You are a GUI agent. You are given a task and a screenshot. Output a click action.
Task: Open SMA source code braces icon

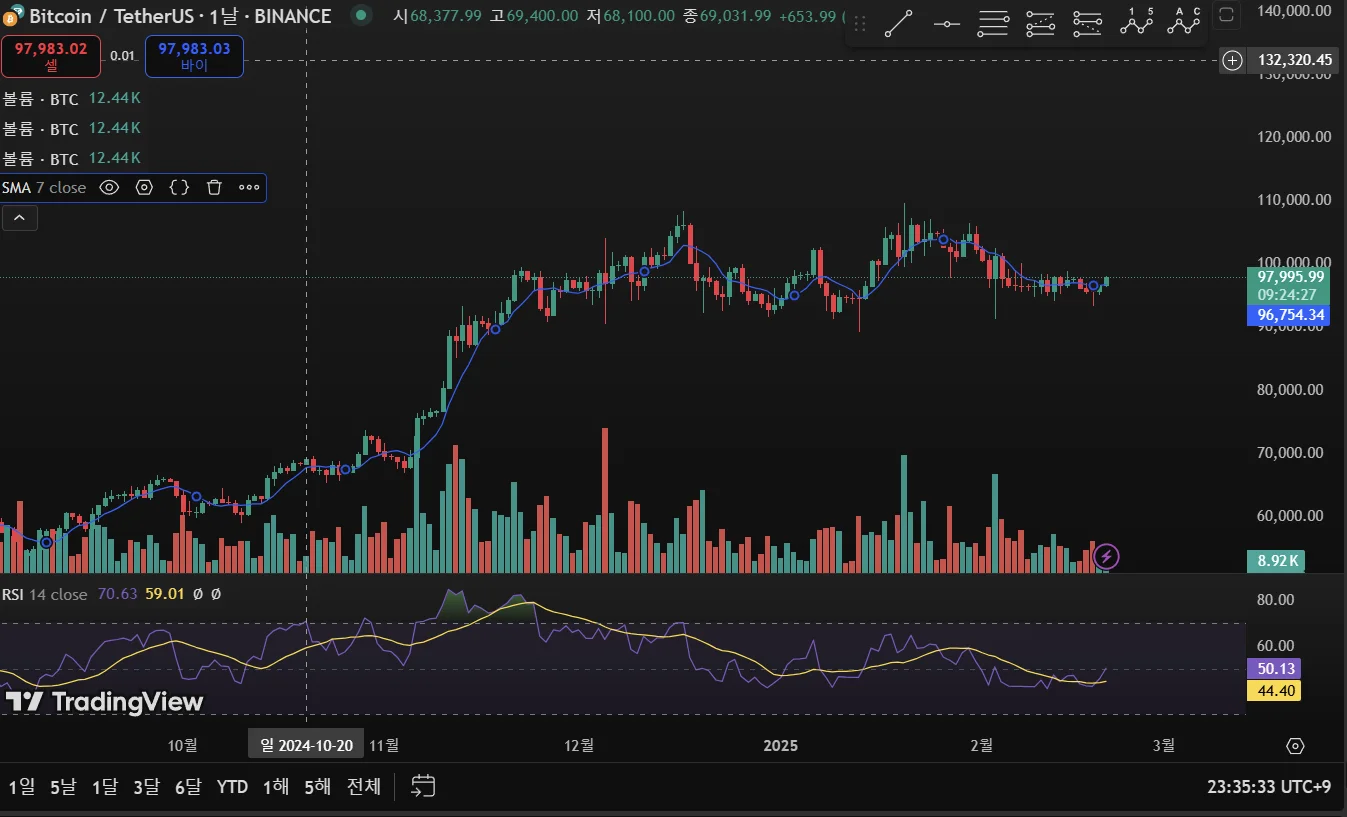point(179,187)
